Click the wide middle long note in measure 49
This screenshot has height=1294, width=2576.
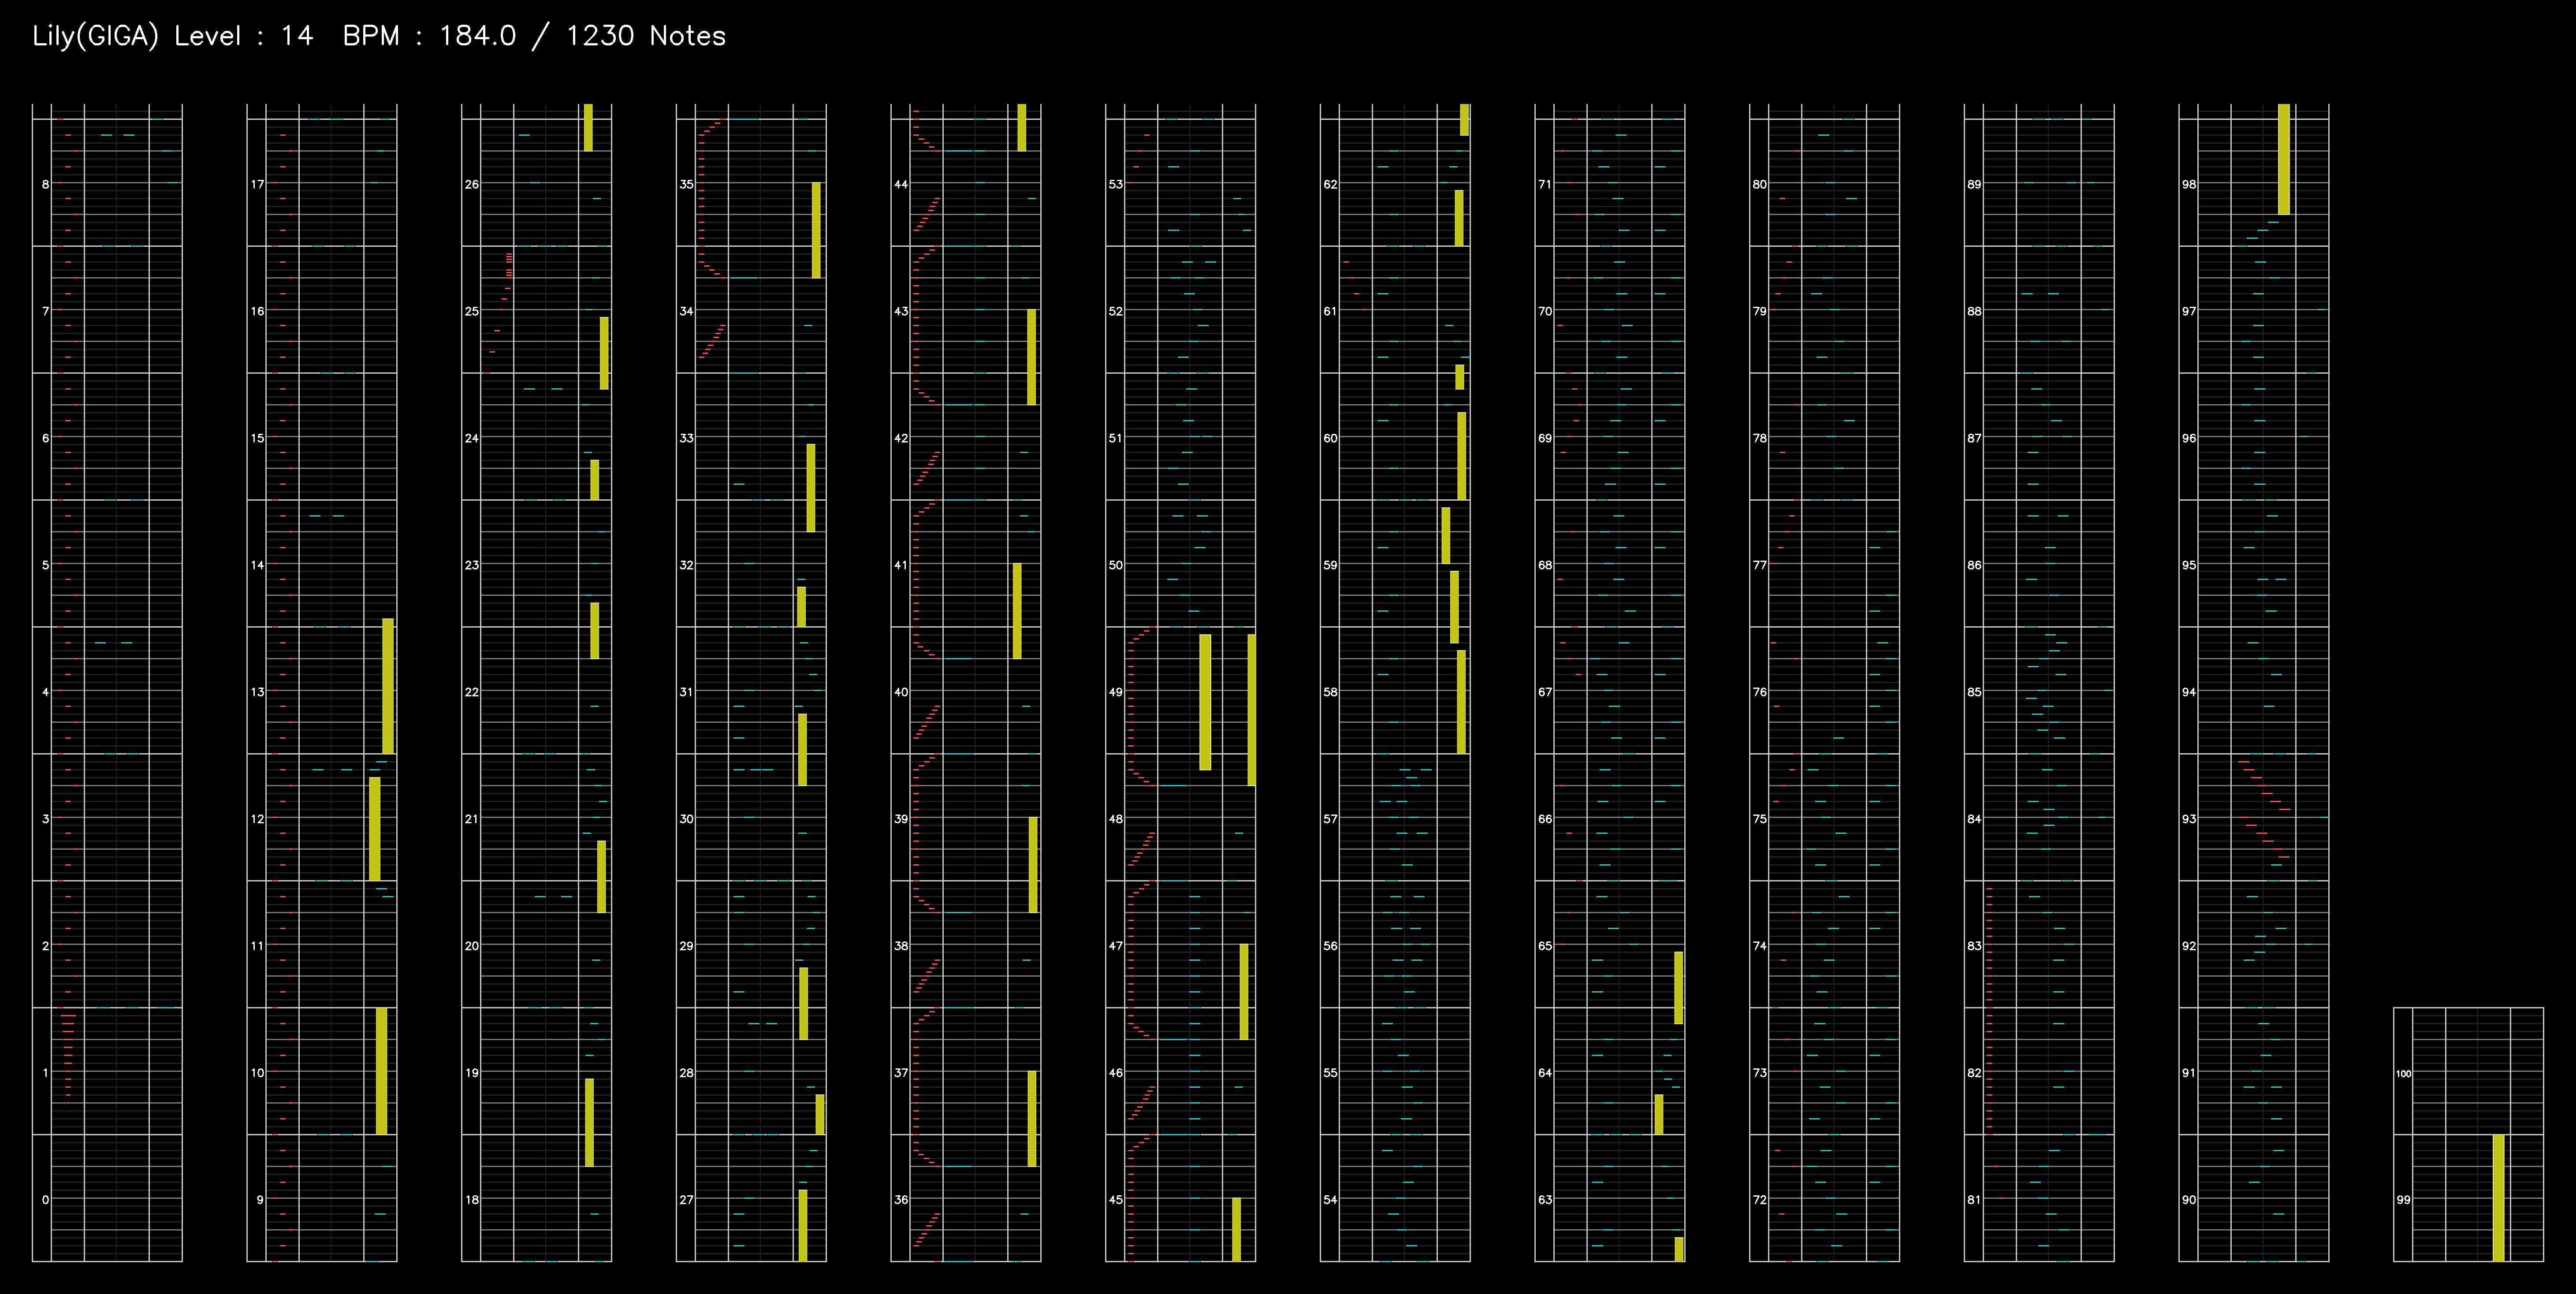click(1205, 702)
